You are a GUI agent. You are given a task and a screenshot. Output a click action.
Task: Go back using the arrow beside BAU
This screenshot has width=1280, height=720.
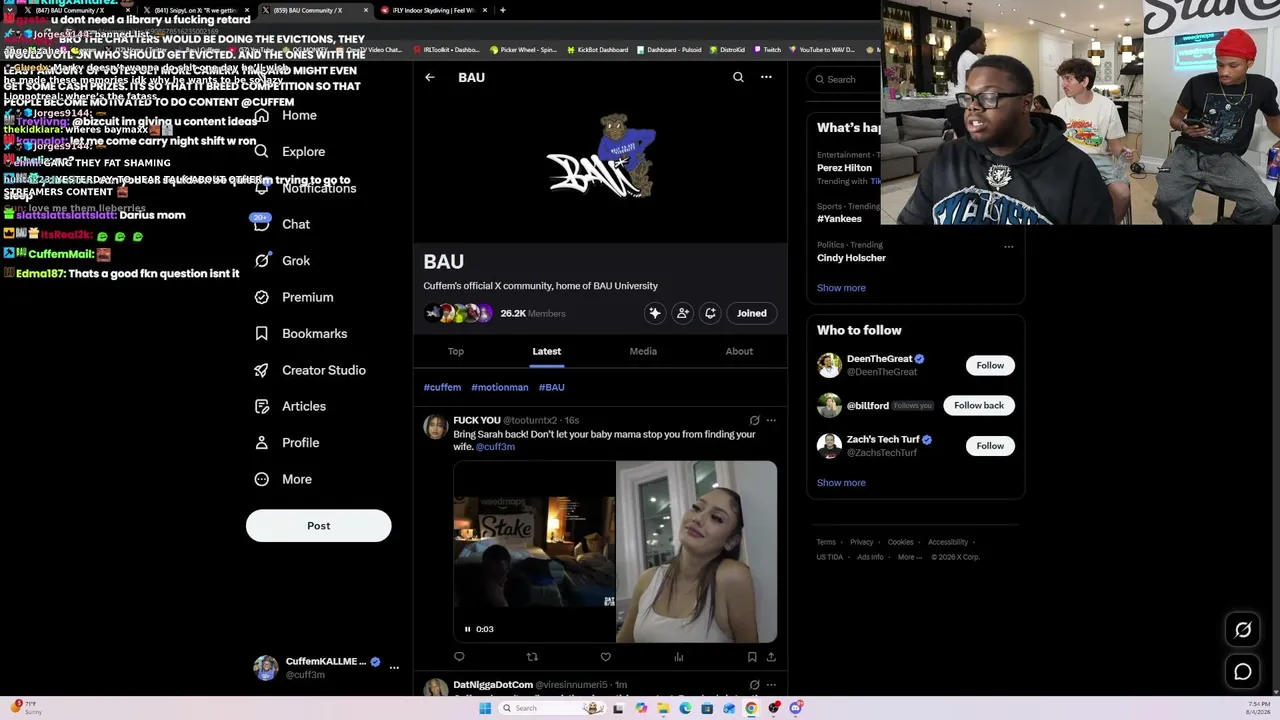coord(430,77)
